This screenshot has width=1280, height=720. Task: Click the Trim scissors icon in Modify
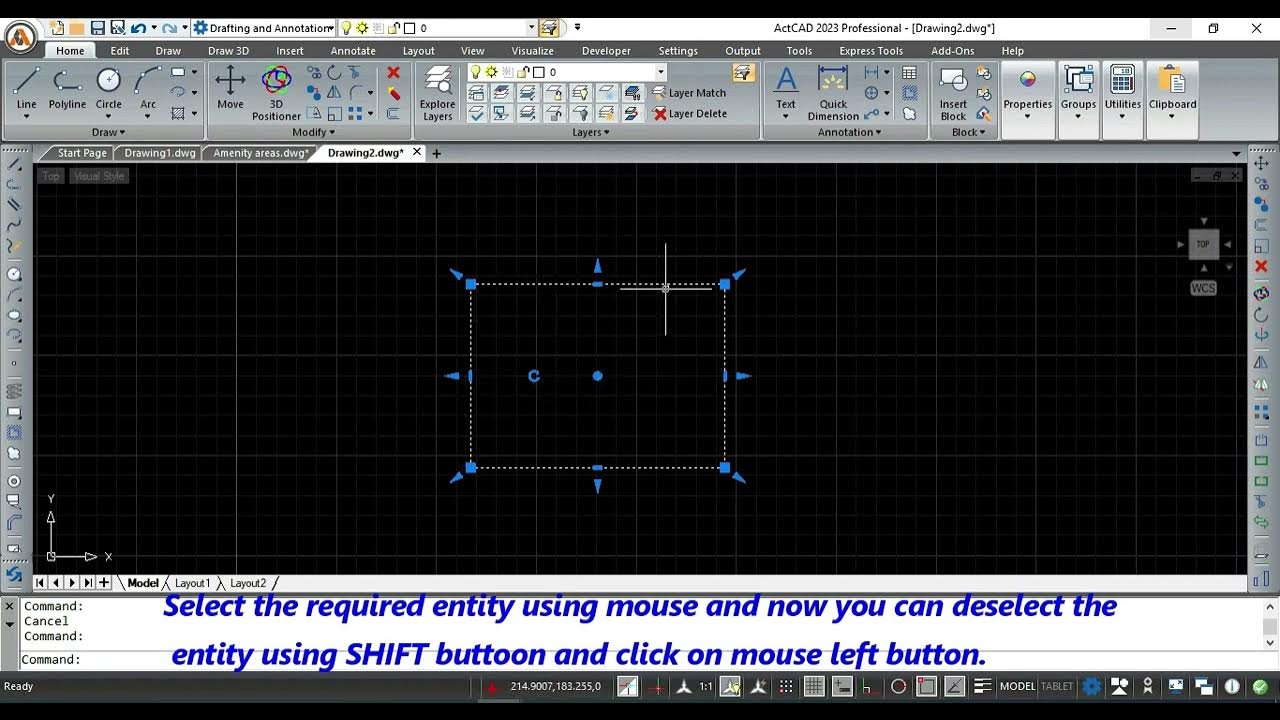coord(354,73)
